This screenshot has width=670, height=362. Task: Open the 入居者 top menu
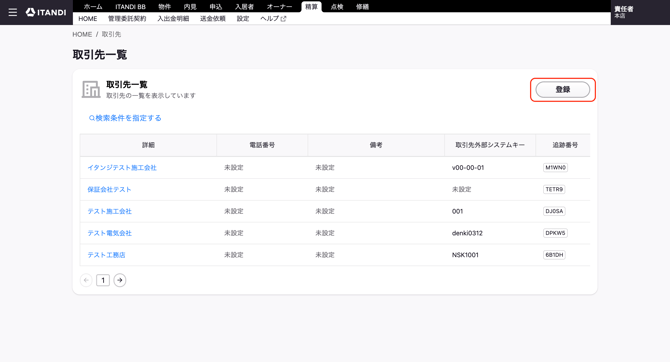[x=244, y=6]
